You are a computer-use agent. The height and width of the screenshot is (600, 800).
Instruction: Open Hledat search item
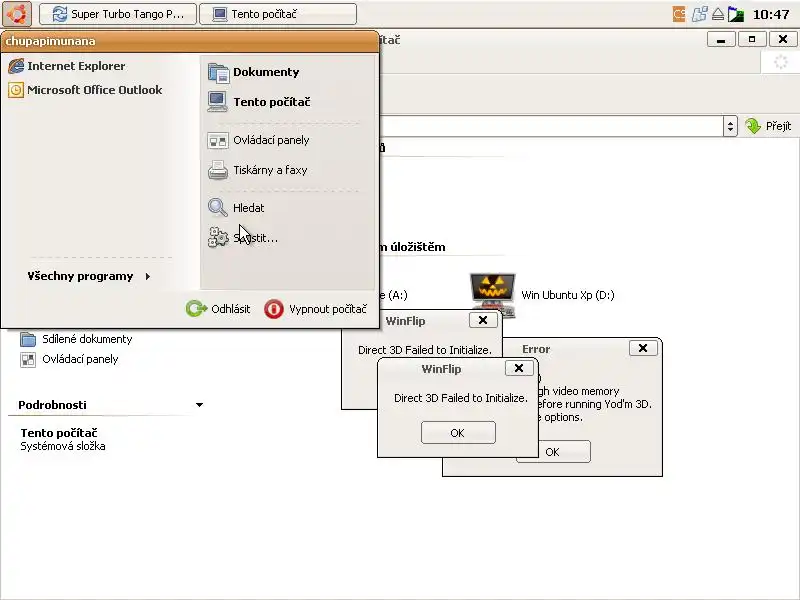(236, 208)
